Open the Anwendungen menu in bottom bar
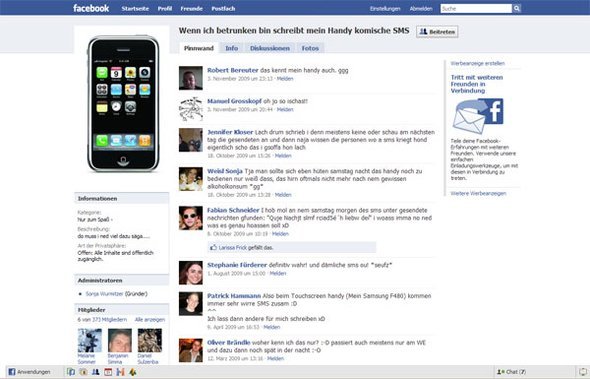This screenshot has height=379, width=590. pos(29,372)
